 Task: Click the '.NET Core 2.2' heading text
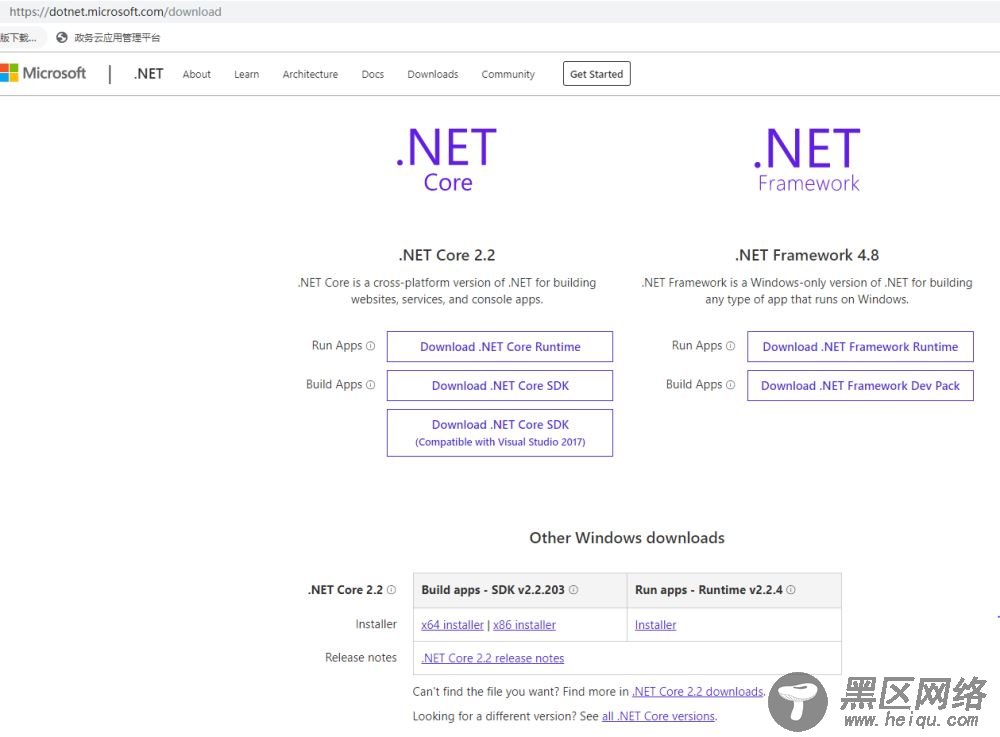tap(446, 255)
